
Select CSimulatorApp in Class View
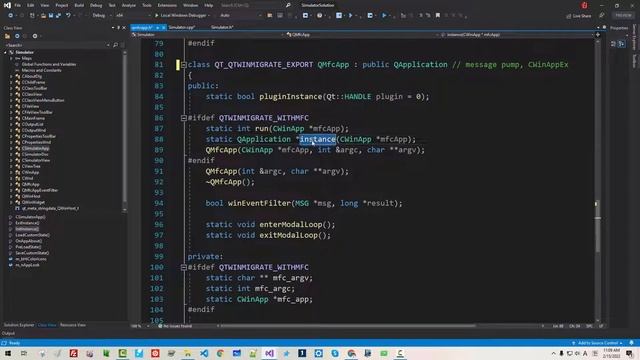pos(36,148)
